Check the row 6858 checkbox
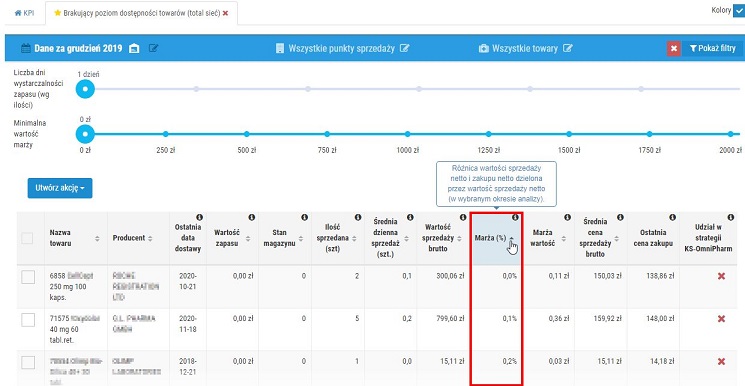745x386 pixels. click(28, 277)
